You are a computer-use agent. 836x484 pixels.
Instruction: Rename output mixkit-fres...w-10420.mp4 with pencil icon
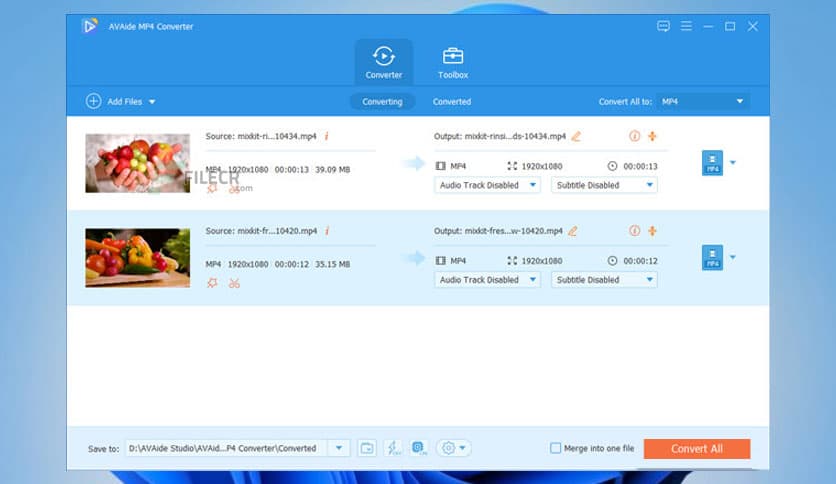click(573, 231)
